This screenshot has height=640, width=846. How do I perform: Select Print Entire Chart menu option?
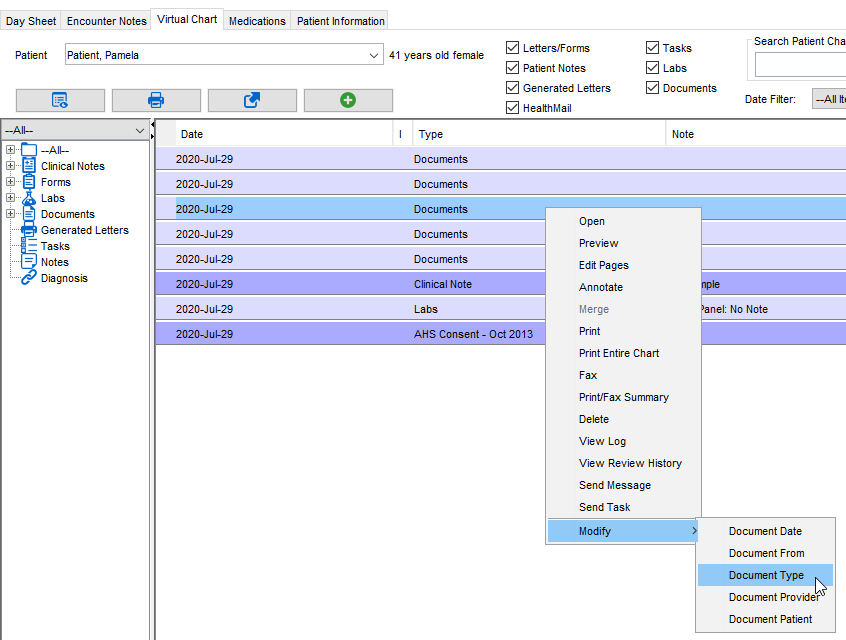coord(618,353)
